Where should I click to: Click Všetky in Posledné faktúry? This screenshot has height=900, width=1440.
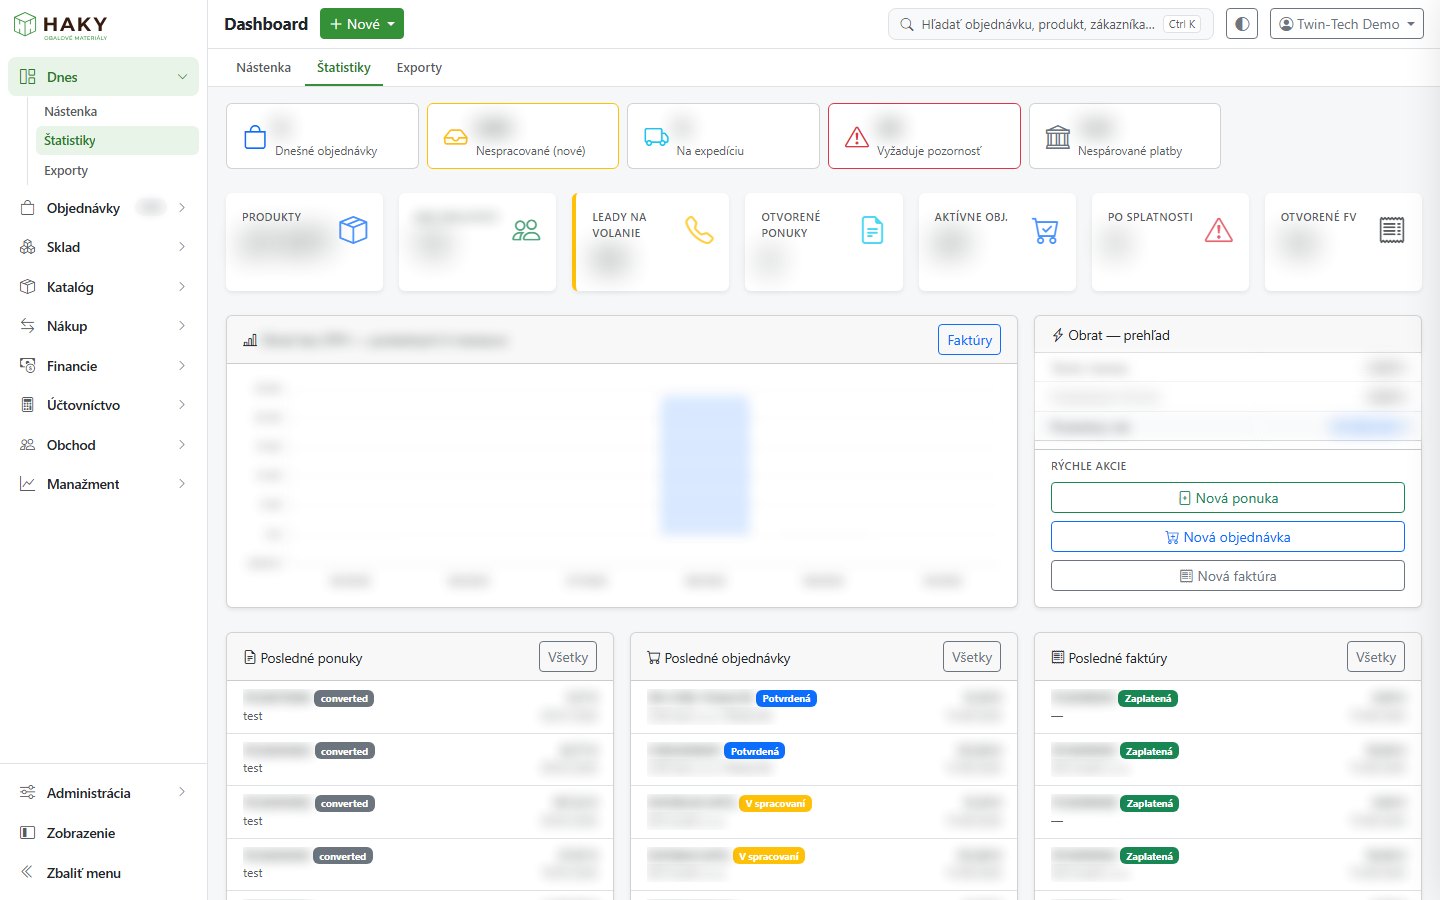(1376, 657)
